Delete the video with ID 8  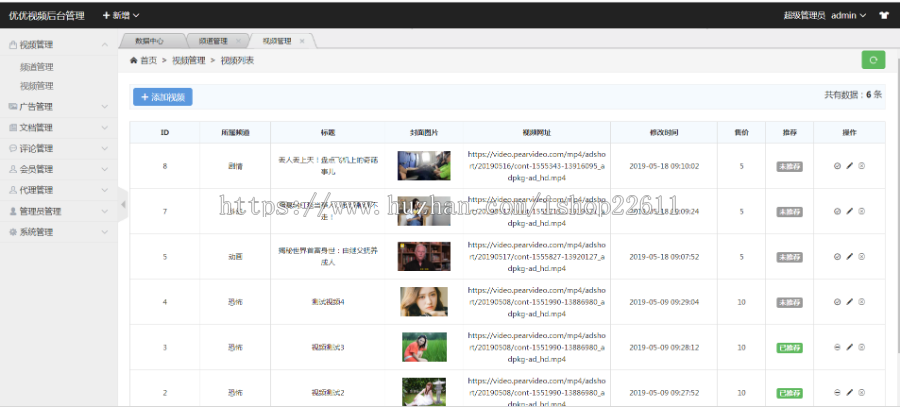(862, 166)
